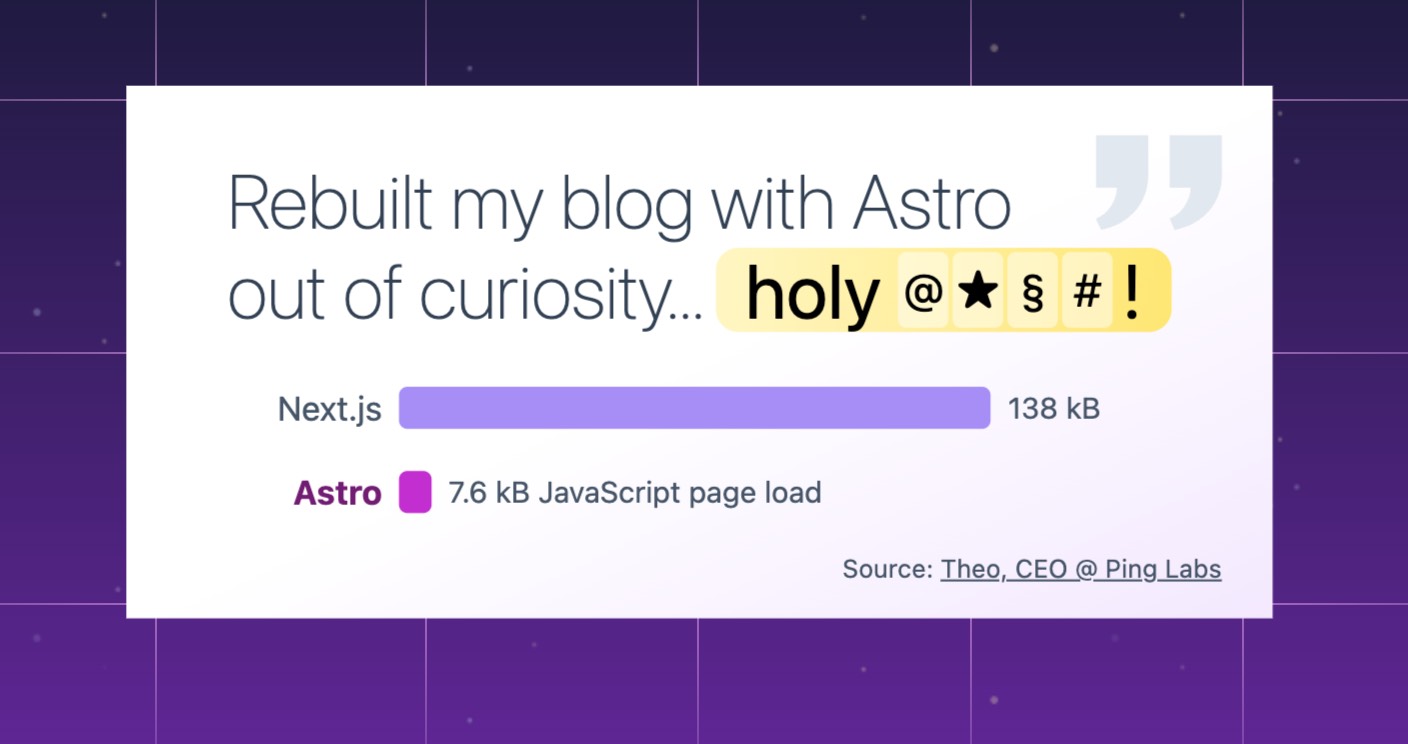Click the # hash symbol tile
The width and height of the screenshot is (1408, 744).
pos(1087,290)
